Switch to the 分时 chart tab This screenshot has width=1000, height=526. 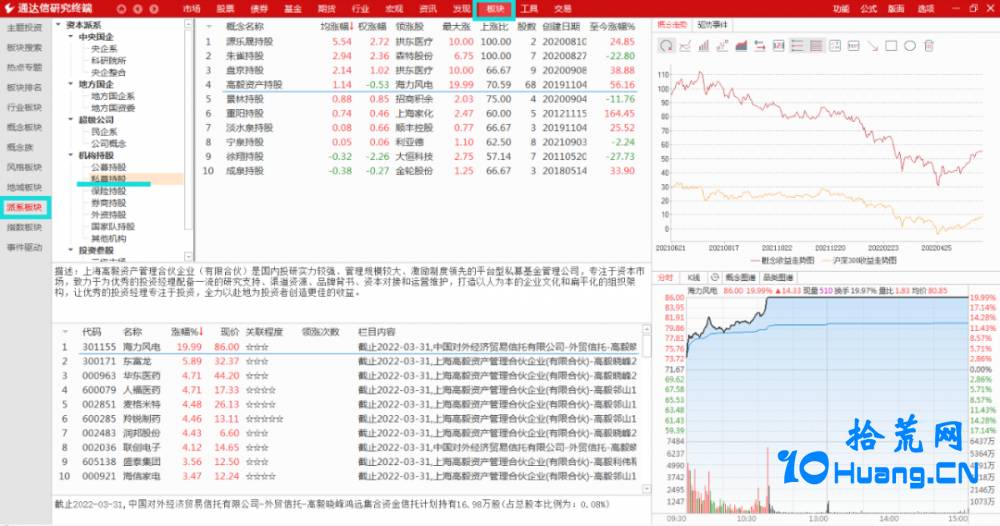tap(666, 277)
